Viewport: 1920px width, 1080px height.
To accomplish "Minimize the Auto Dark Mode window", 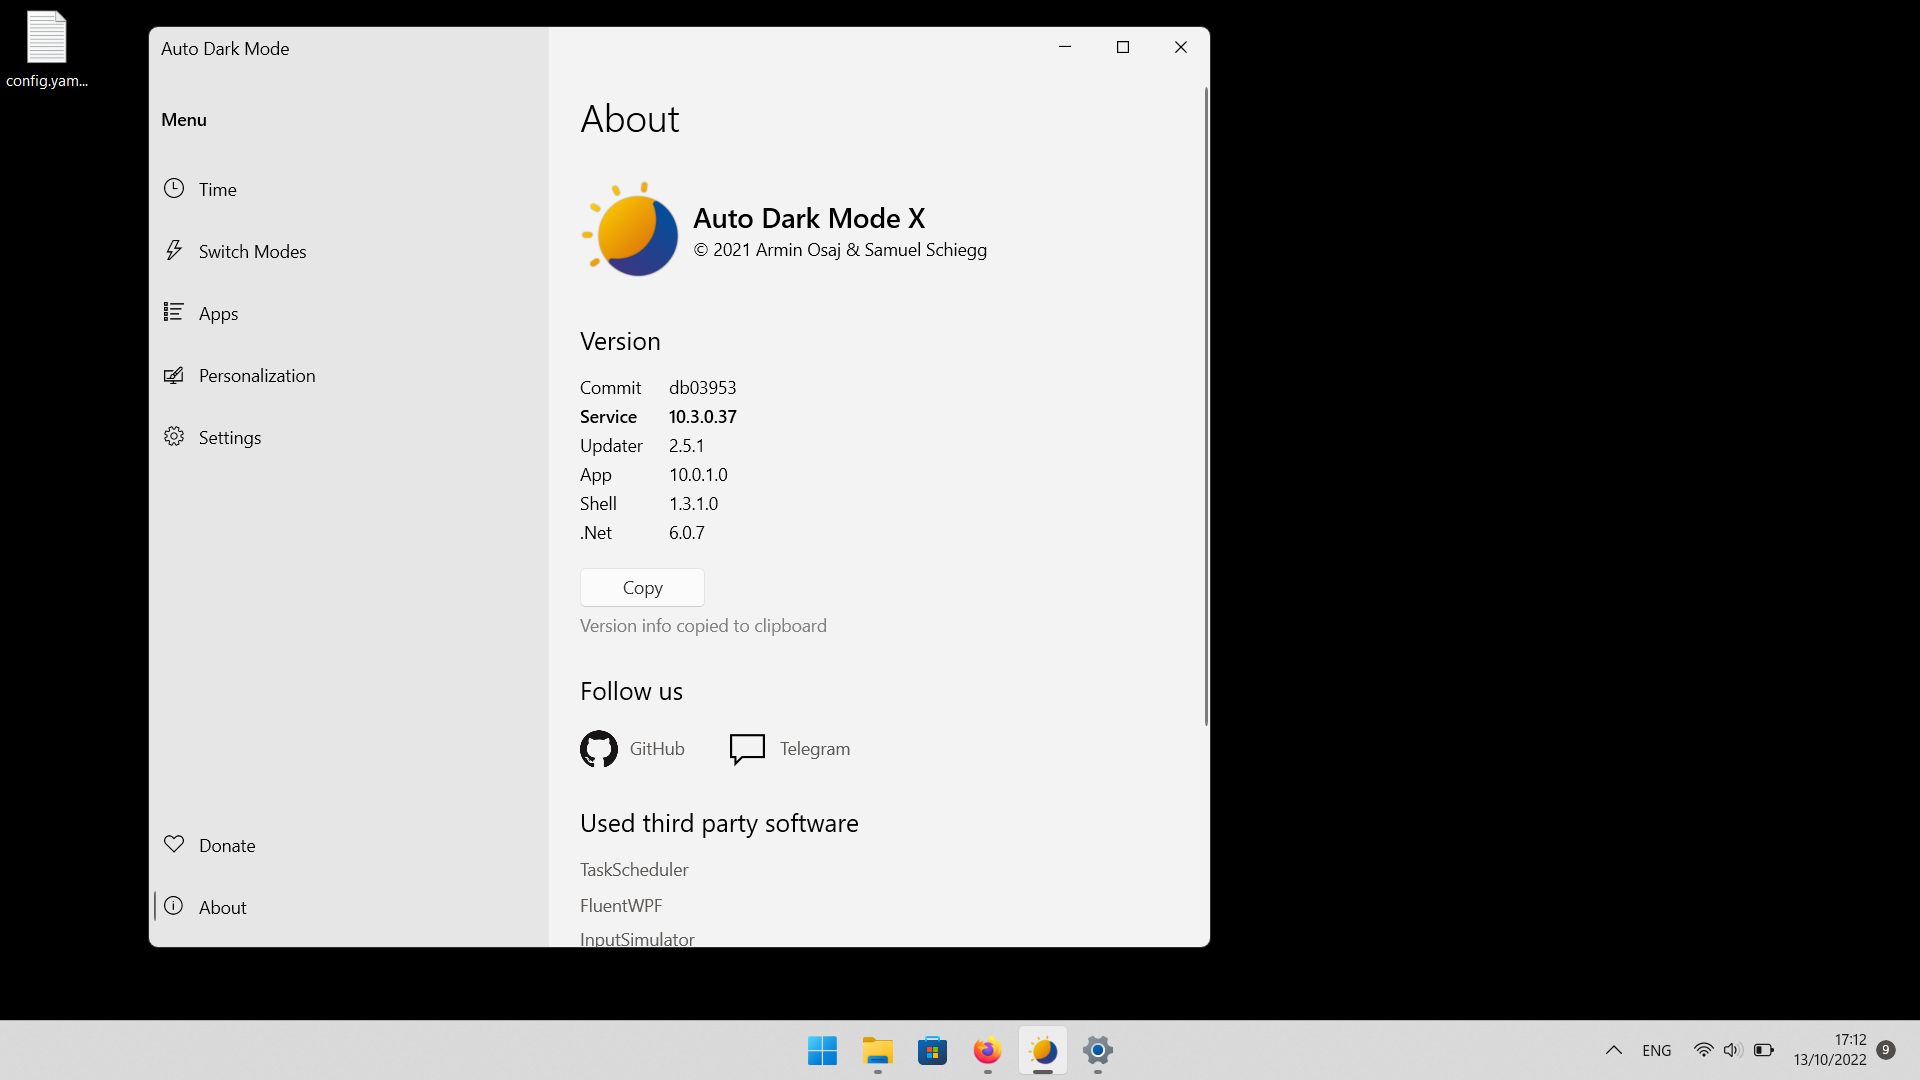I will point(1065,47).
